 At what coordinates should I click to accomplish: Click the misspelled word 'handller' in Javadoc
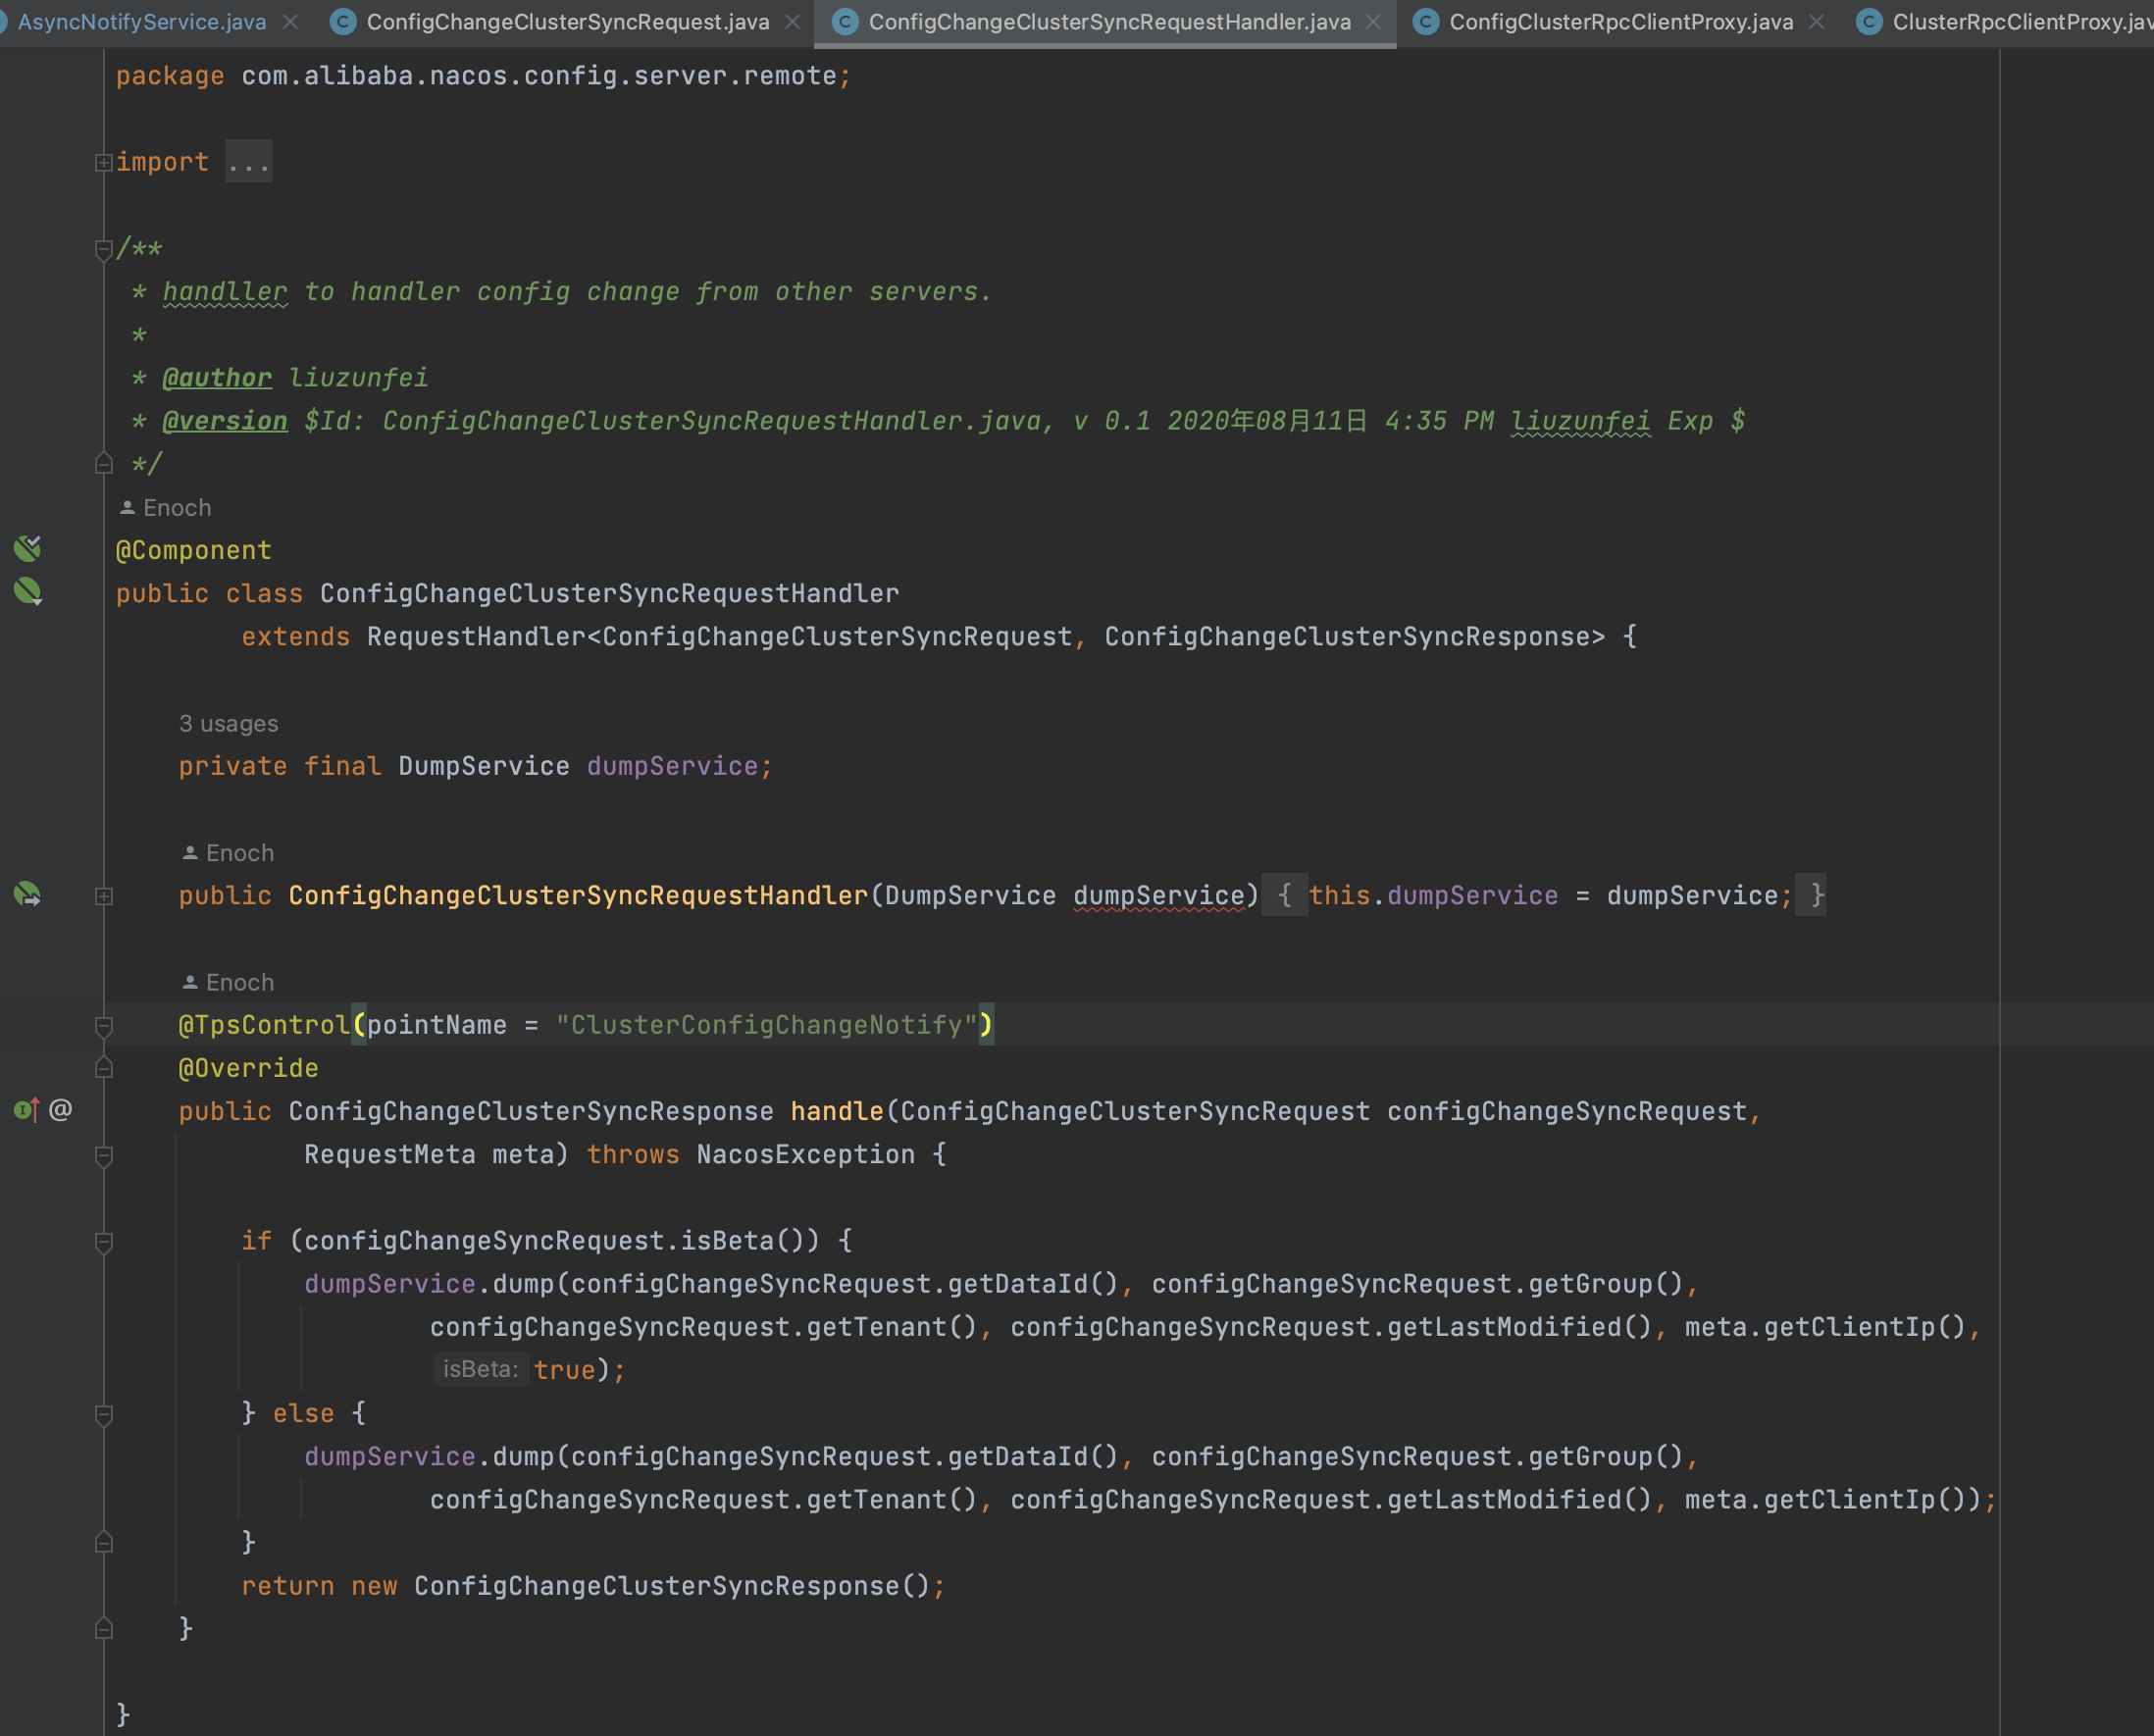(x=225, y=292)
